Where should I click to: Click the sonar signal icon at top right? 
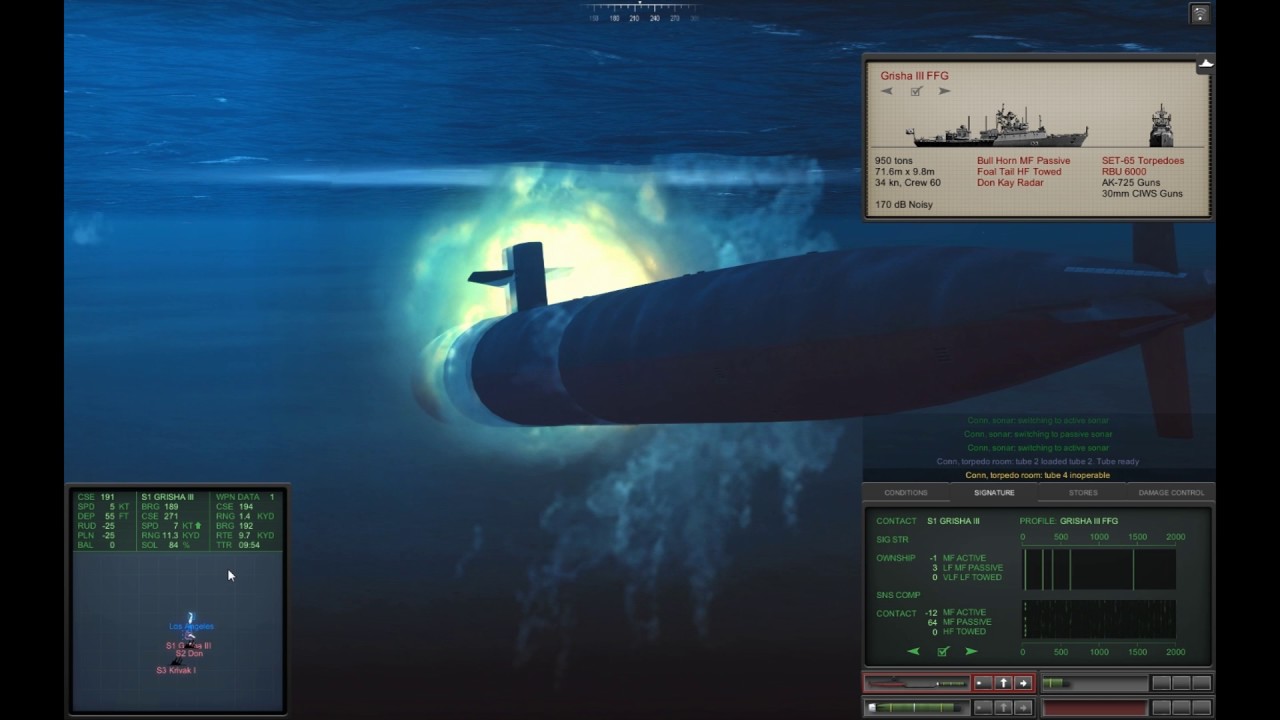pyautogui.click(x=1200, y=14)
